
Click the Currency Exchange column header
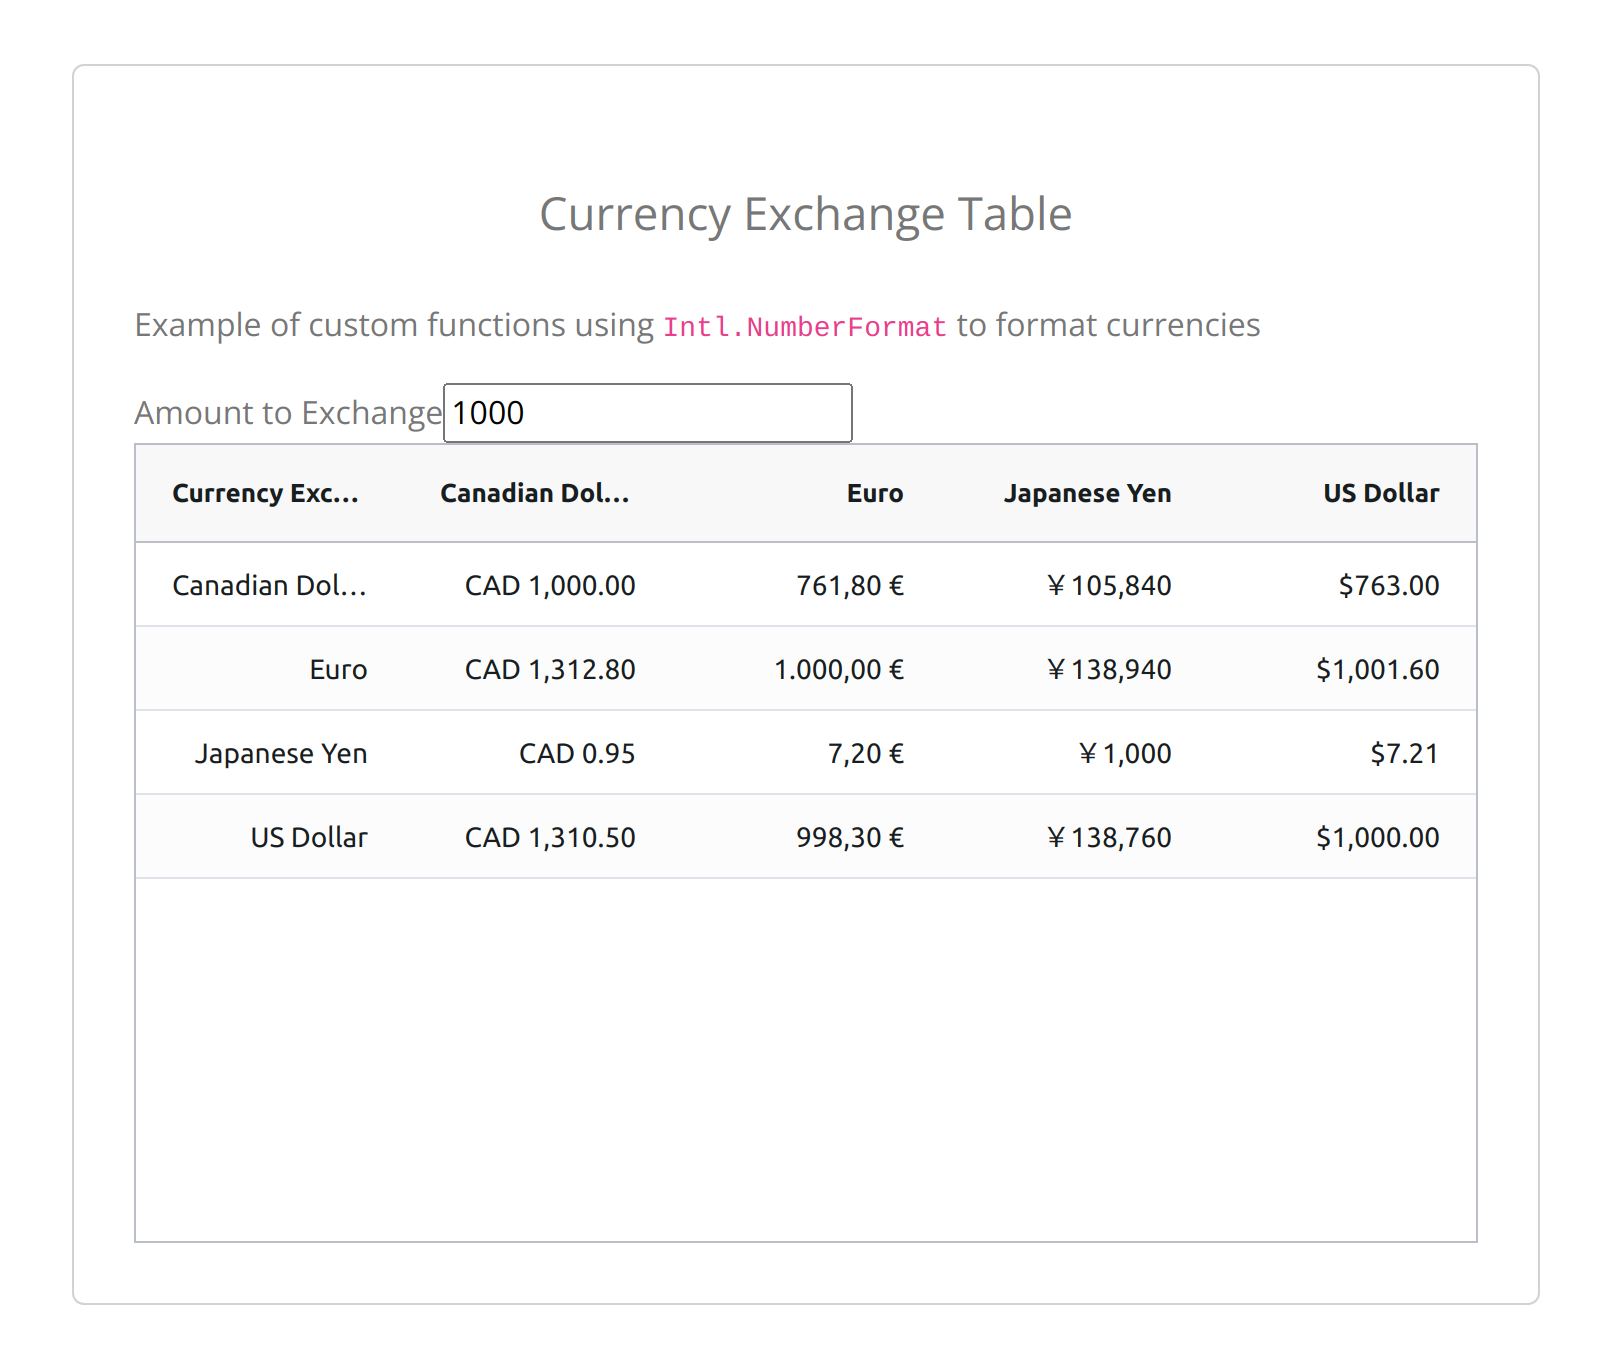[265, 493]
